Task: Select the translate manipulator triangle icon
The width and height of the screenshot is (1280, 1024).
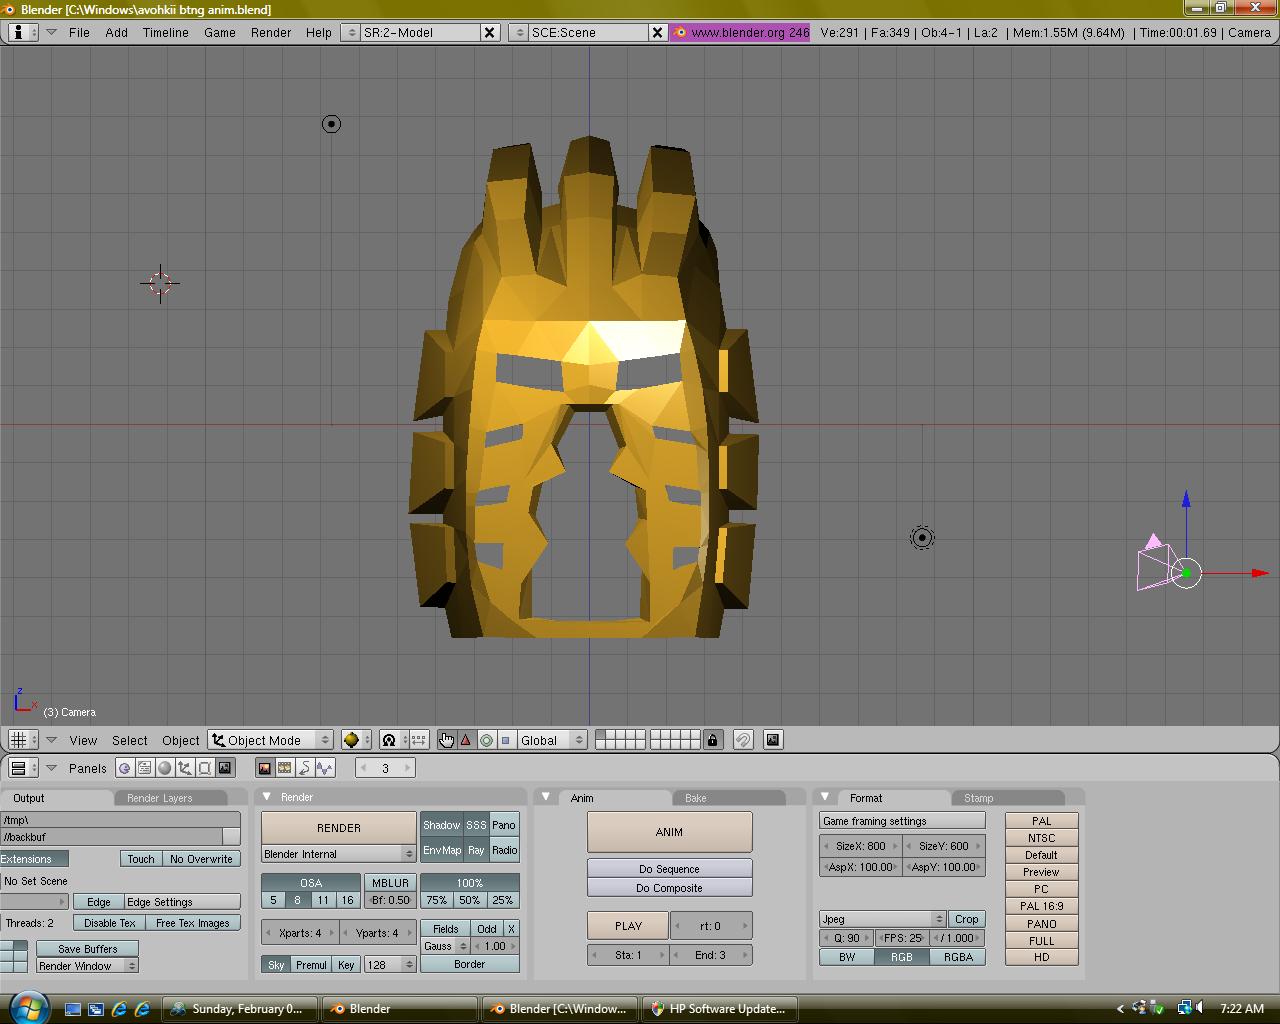Action: point(466,740)
